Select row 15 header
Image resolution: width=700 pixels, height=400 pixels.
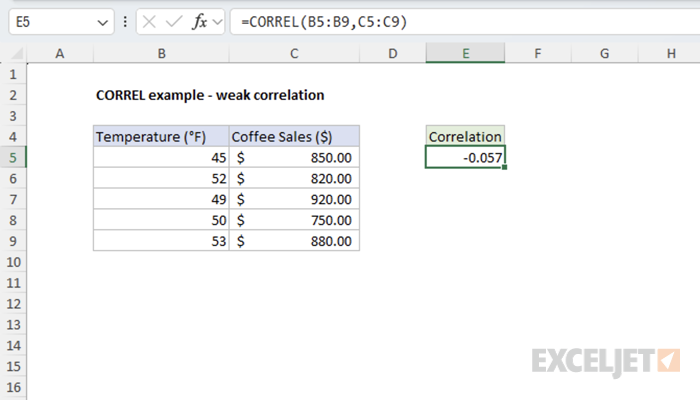pos(13,367)
